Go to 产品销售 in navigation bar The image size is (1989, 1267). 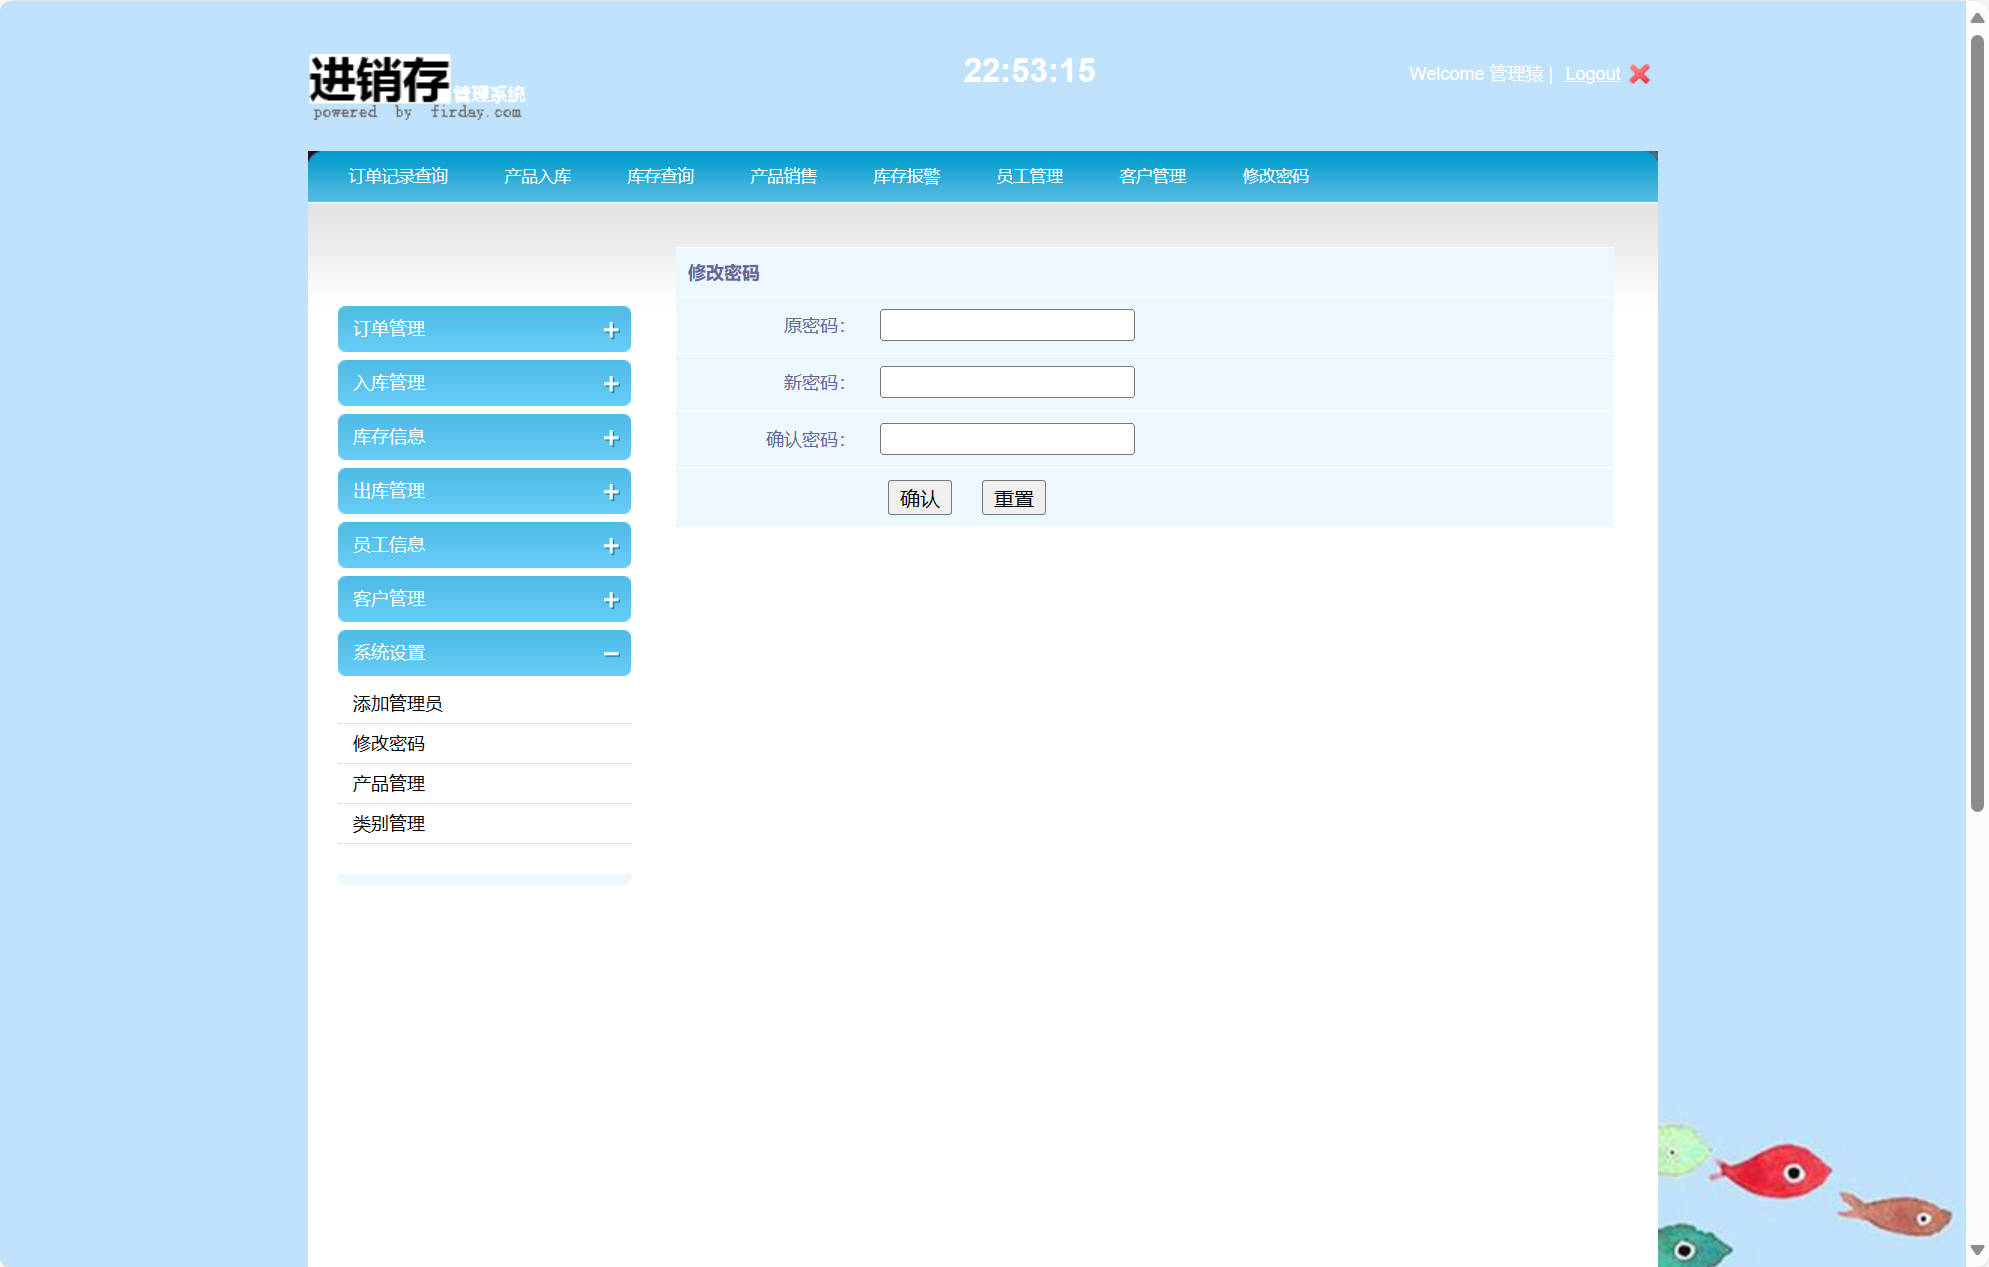pos(783,176)
